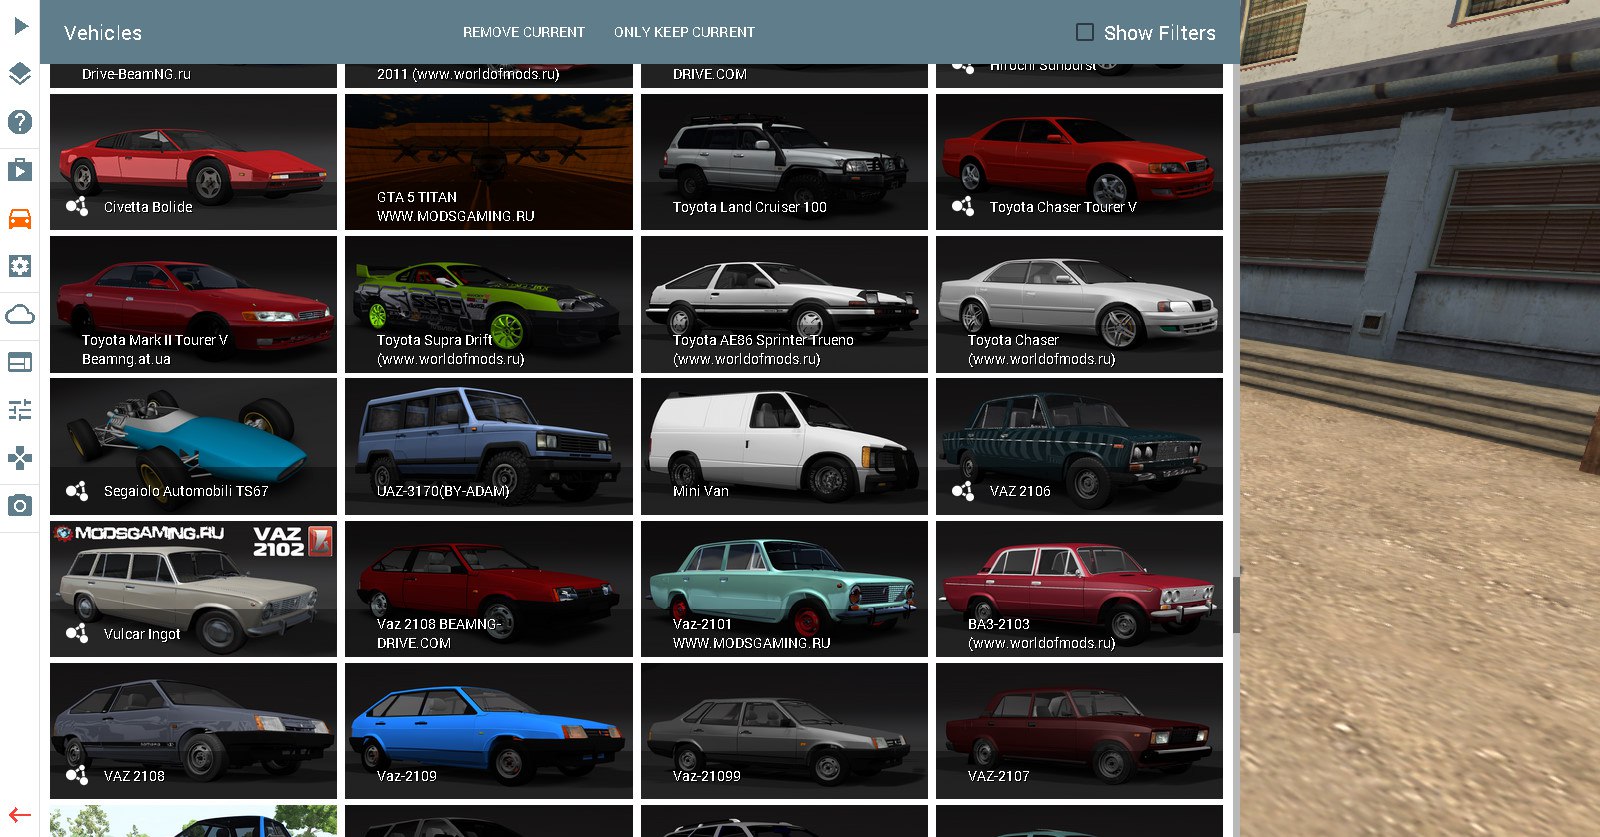
Task: Click the configurations icon on Segaiolo Automobili TS67
Action: [76, 491]
